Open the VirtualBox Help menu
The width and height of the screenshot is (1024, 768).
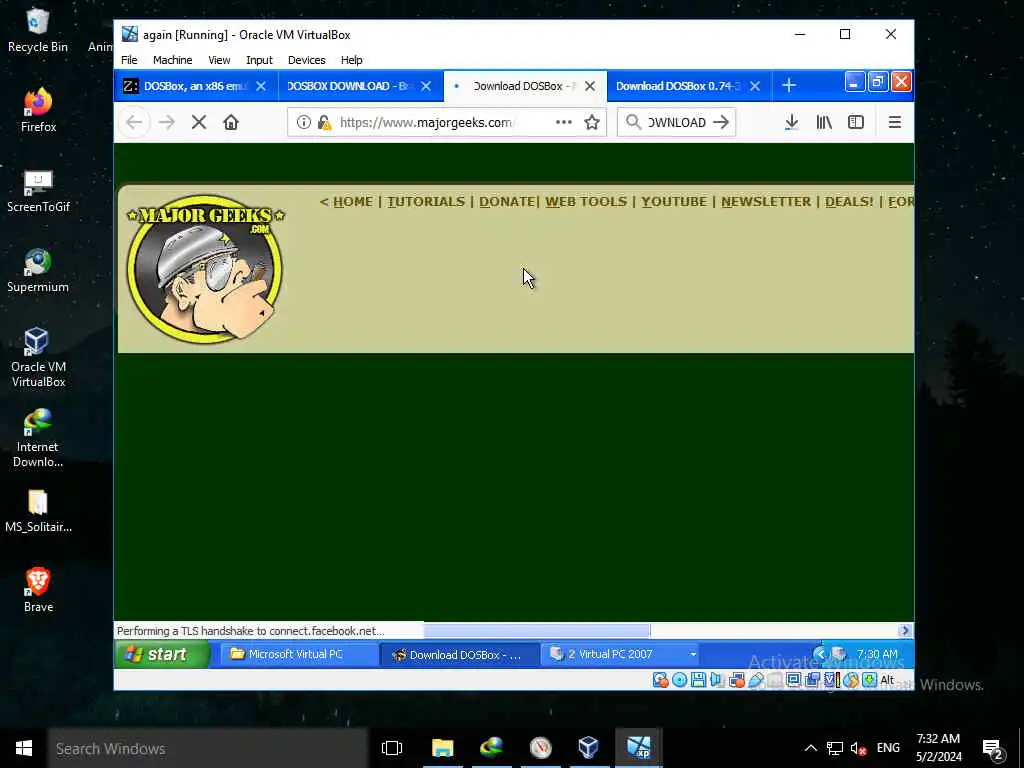[351, 60]
